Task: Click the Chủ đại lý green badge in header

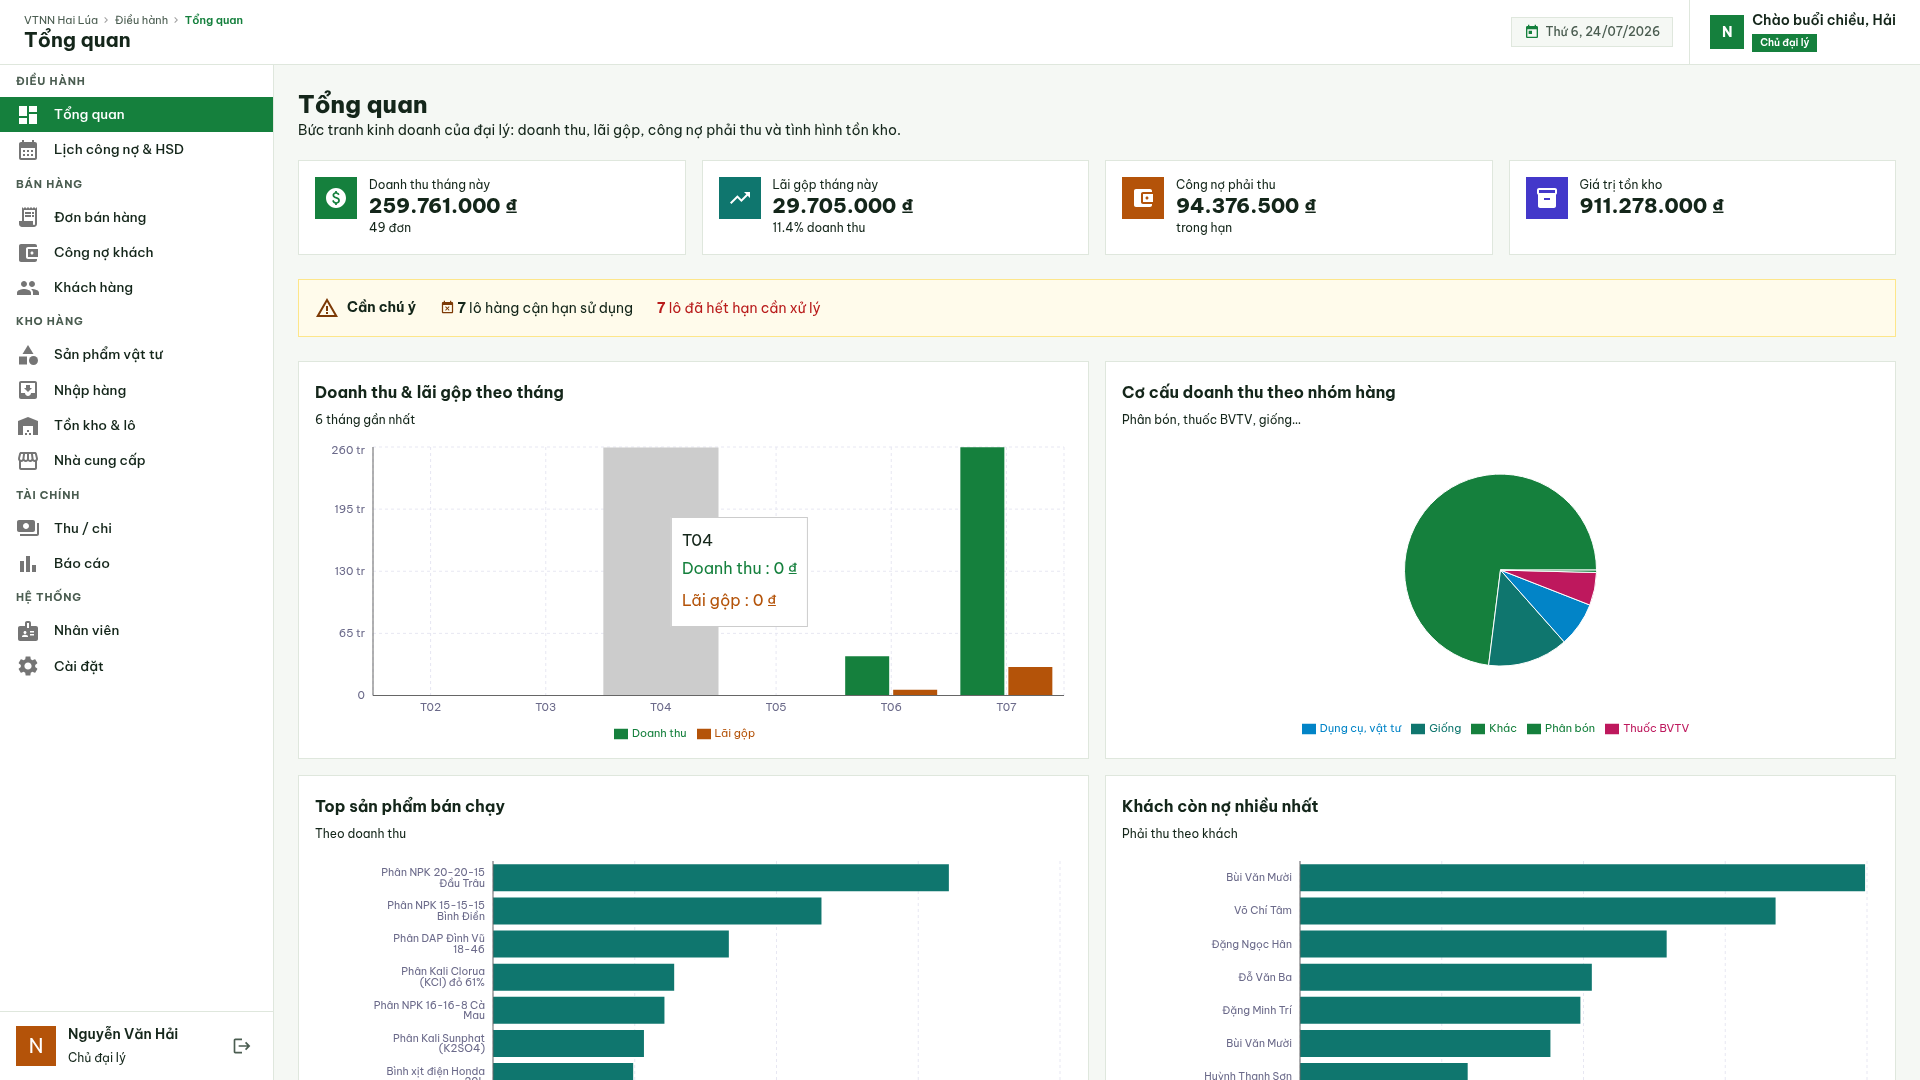Action: 1784,43
